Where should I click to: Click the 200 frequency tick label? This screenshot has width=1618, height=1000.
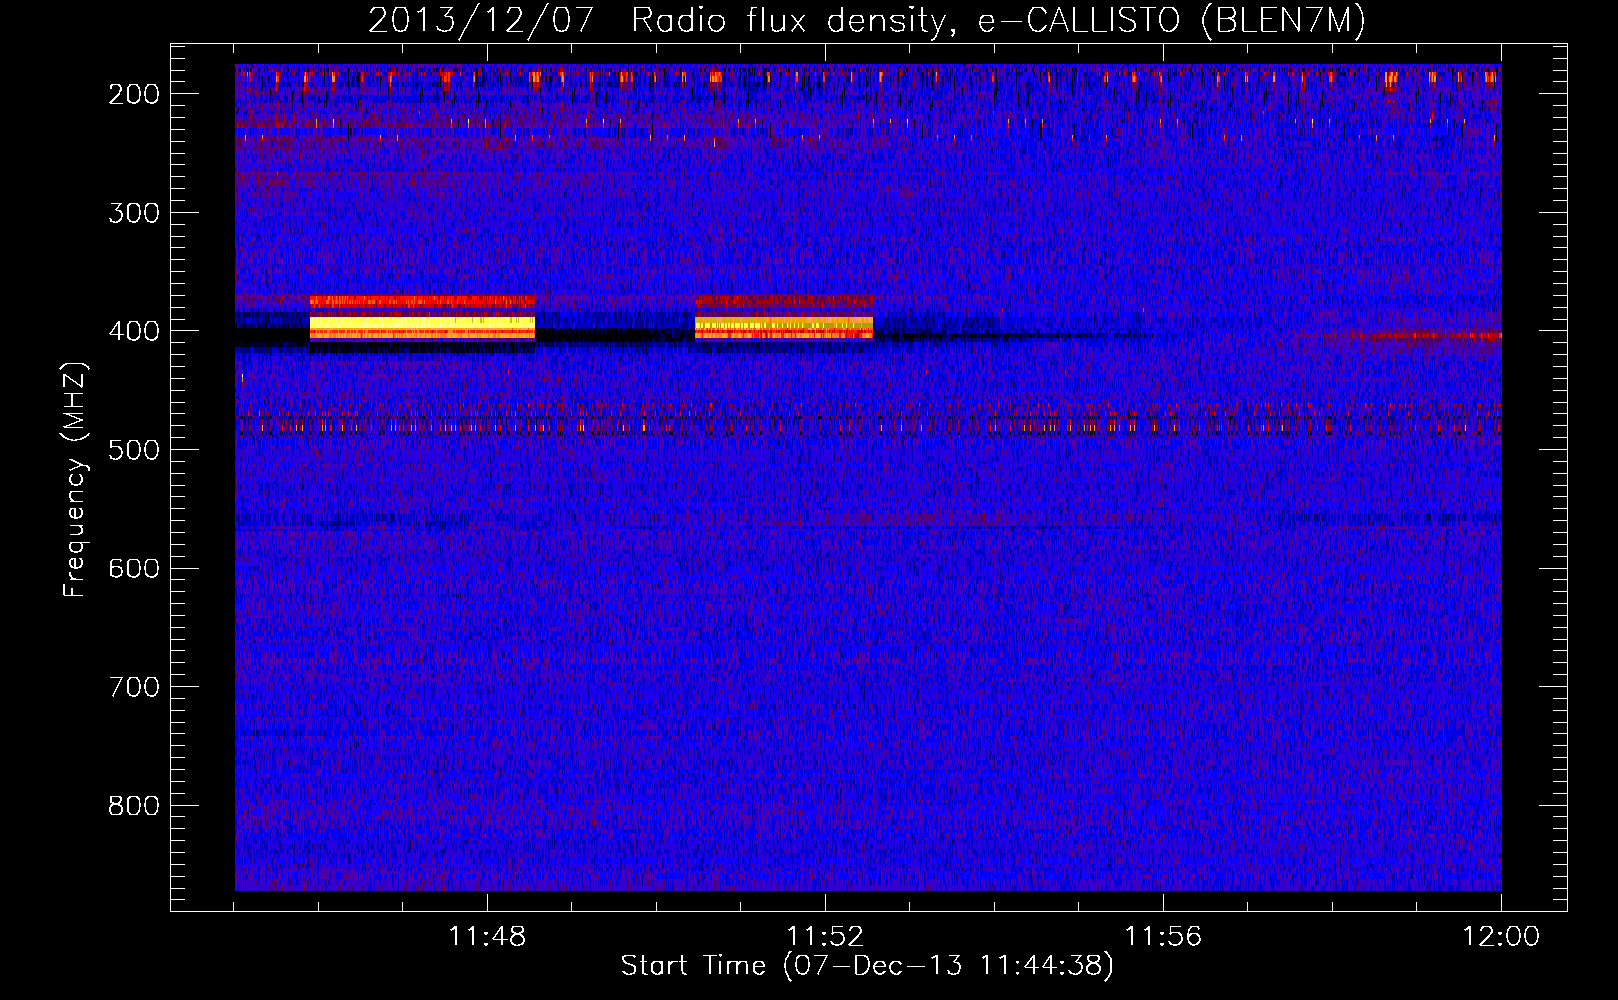(133, 94)
